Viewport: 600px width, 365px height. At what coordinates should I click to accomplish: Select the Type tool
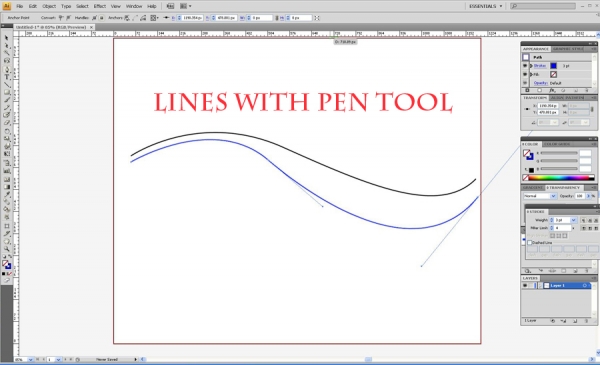(7, 77)
